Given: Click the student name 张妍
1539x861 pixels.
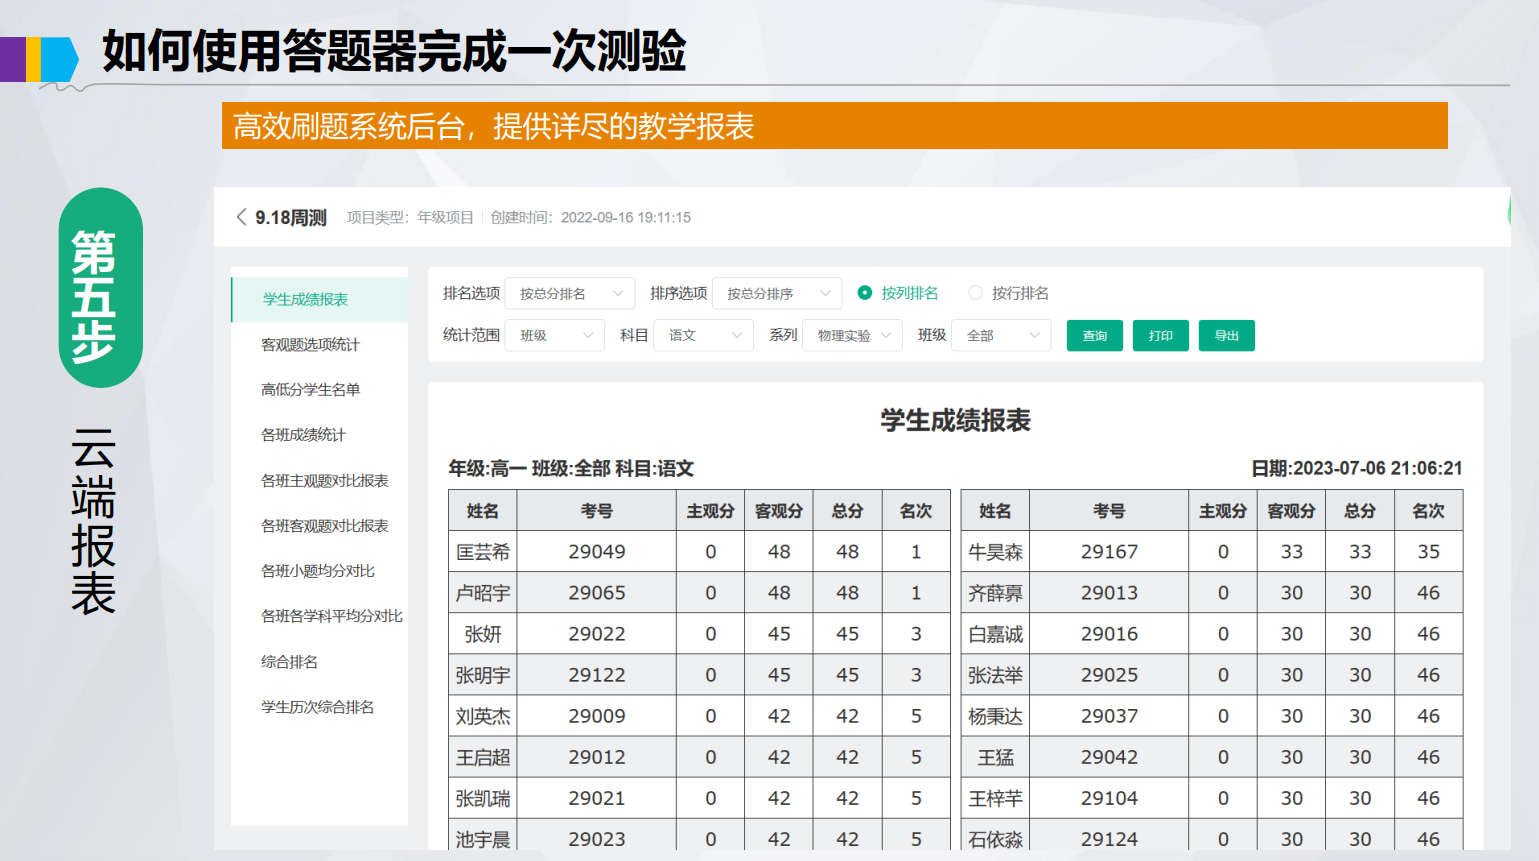Looking at the screenshot, I should click(x=483, y=634).
